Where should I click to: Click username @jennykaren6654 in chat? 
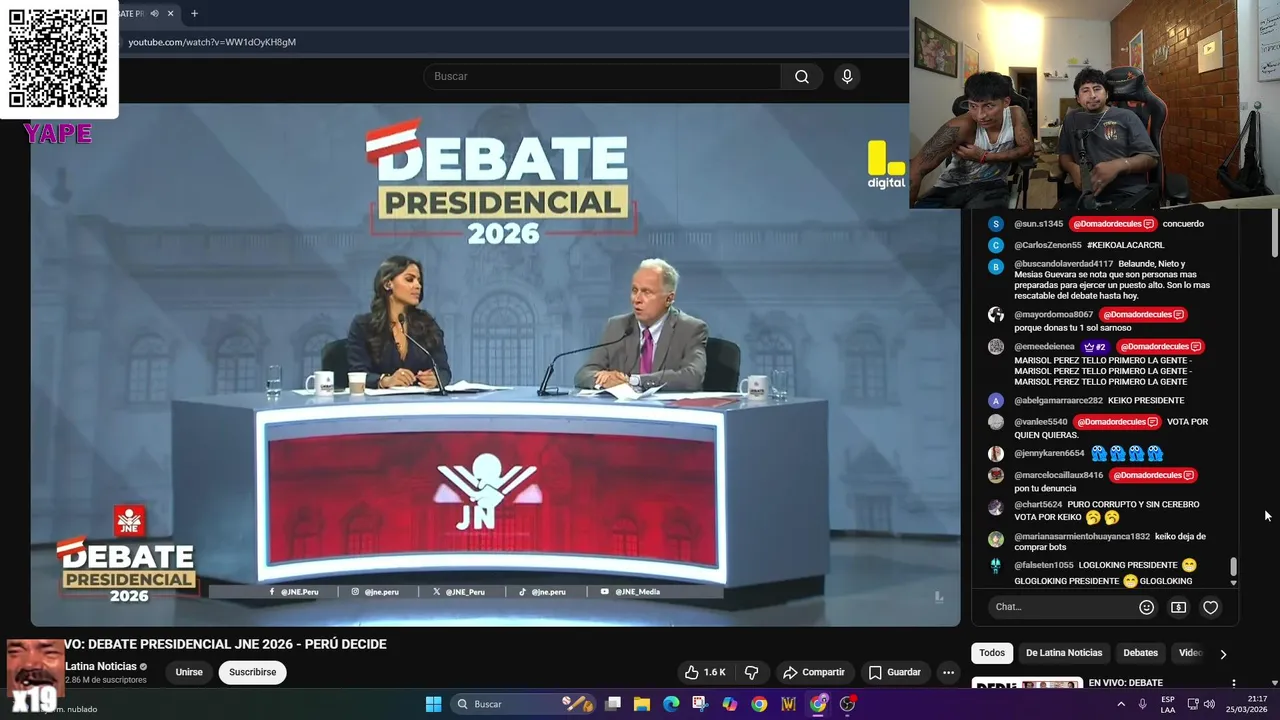[x=1049, y=454]
